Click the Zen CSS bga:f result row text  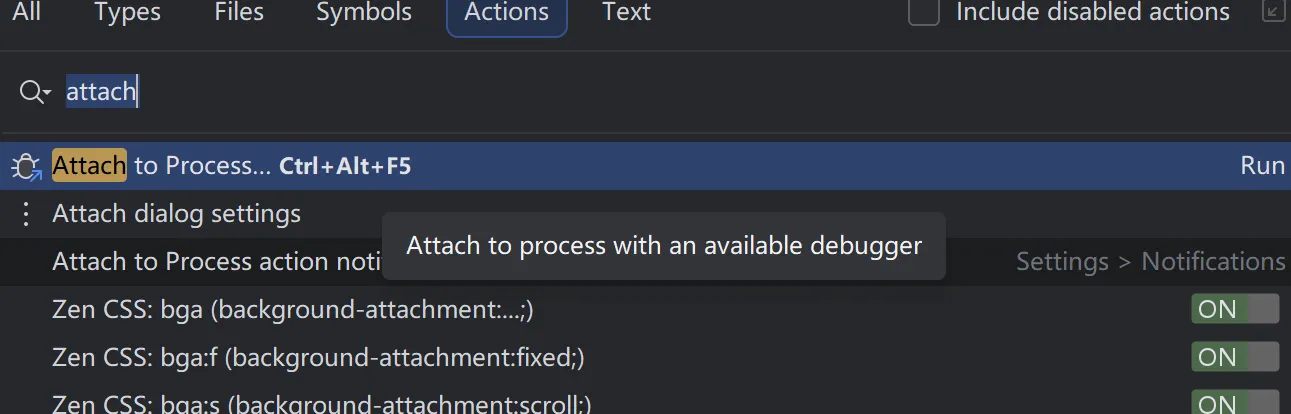pos(318,357)
